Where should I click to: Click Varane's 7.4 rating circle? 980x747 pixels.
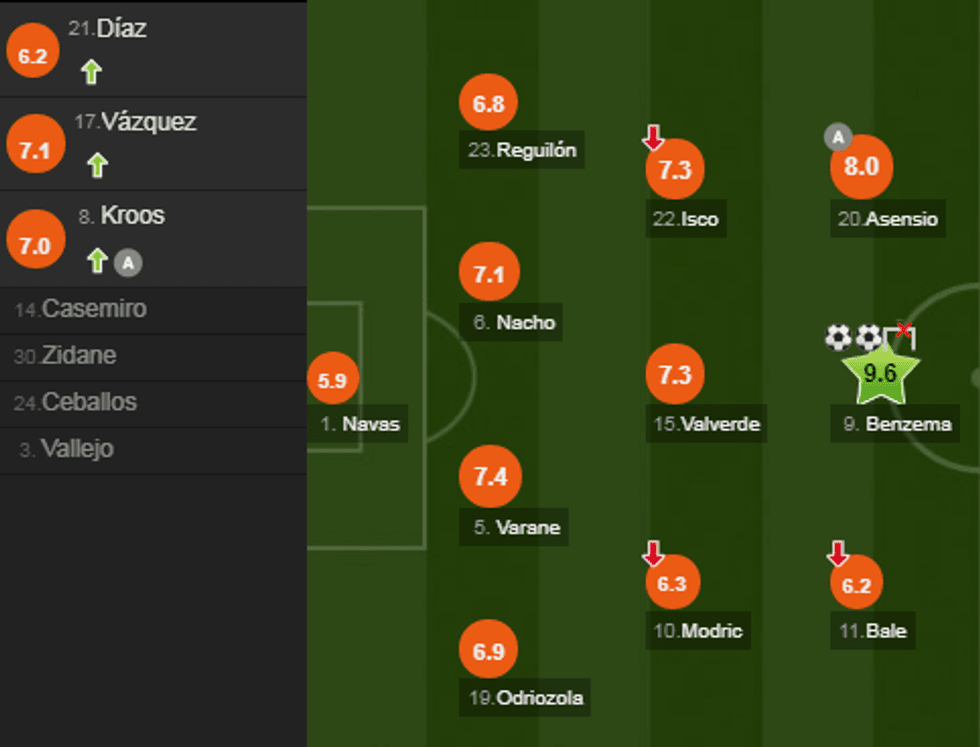[x=489, y=477]
